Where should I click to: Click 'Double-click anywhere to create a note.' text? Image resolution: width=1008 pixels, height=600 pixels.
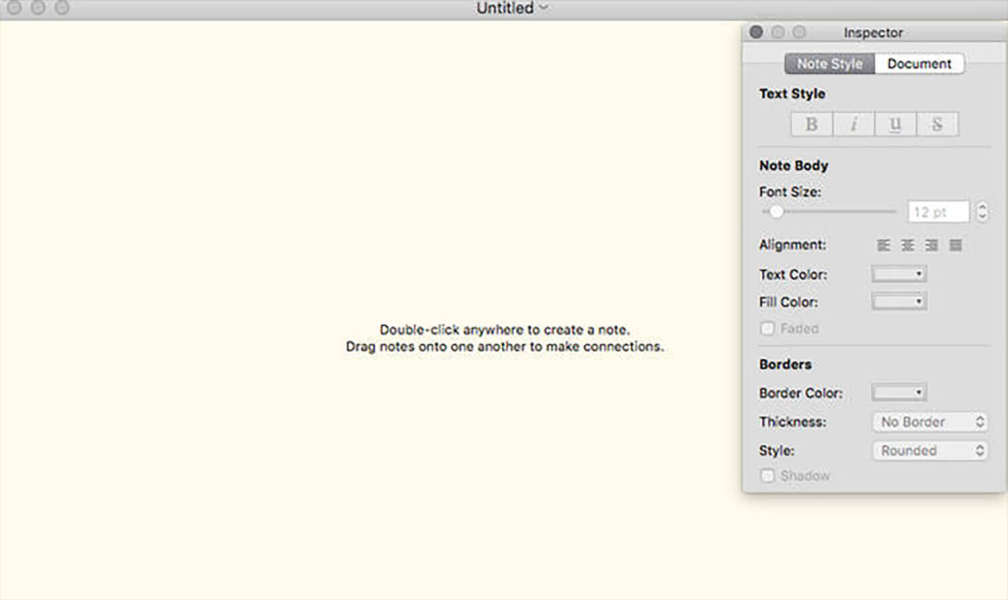coord(505,330)
